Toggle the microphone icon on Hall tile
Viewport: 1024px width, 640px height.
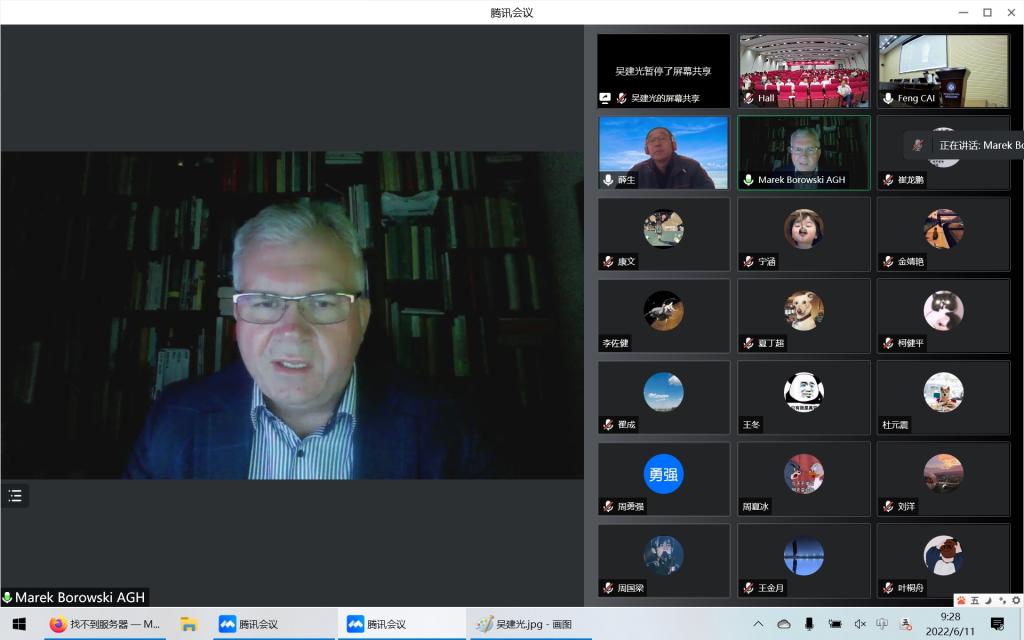pos(748,99)
